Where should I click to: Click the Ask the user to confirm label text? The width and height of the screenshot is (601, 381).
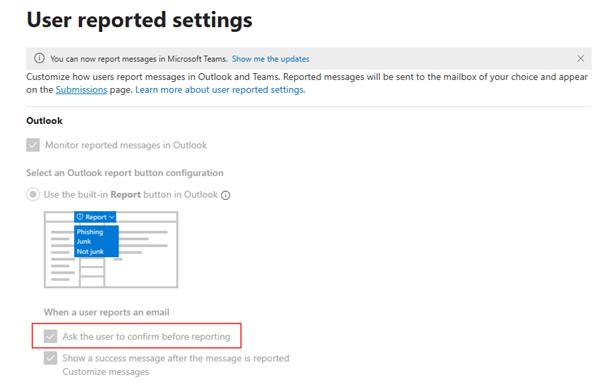146,337
